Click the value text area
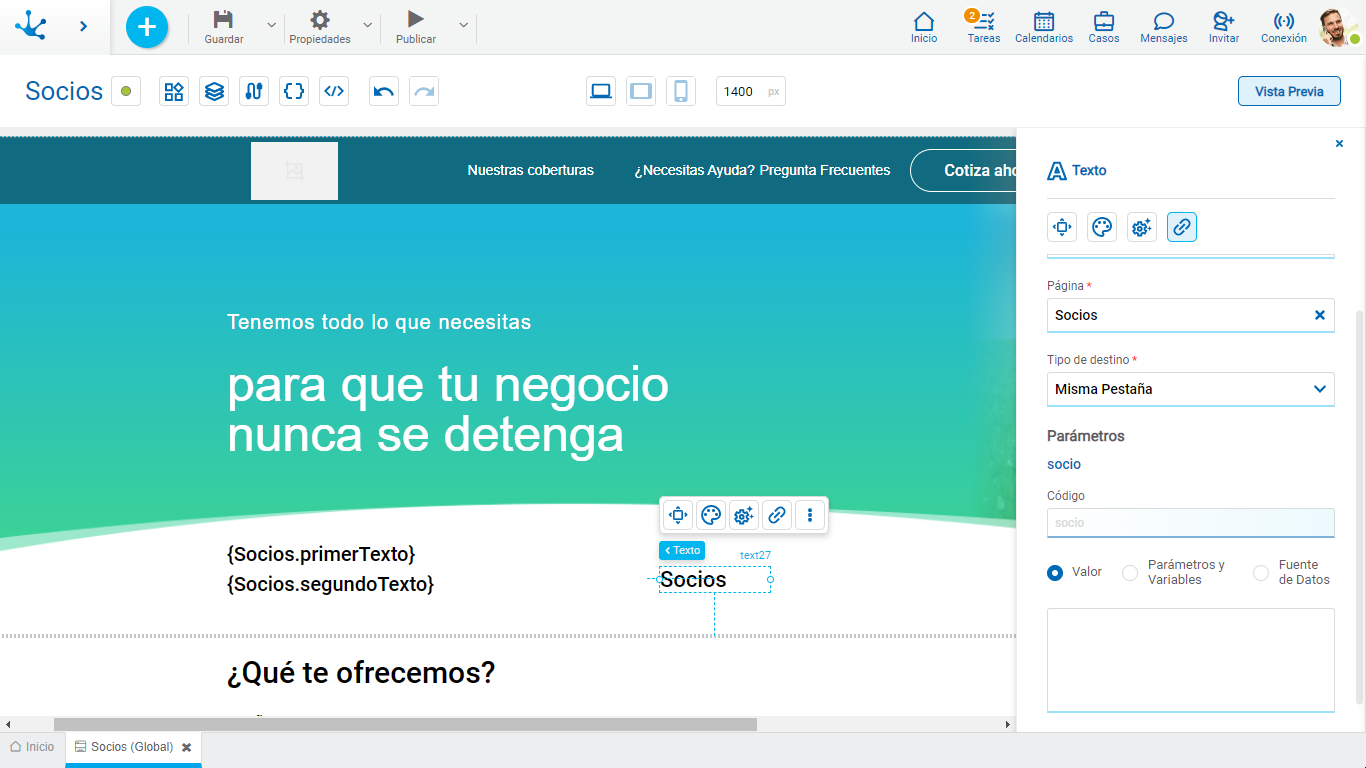The image size is (1366, 768). (x=1191, y=660)
